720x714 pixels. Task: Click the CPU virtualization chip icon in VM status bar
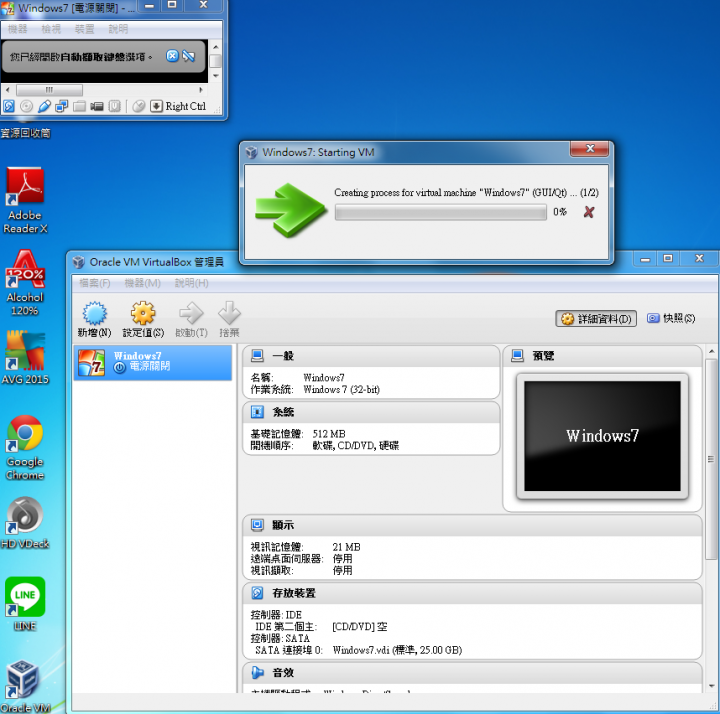pyautogui.click(x=114, y=107)
